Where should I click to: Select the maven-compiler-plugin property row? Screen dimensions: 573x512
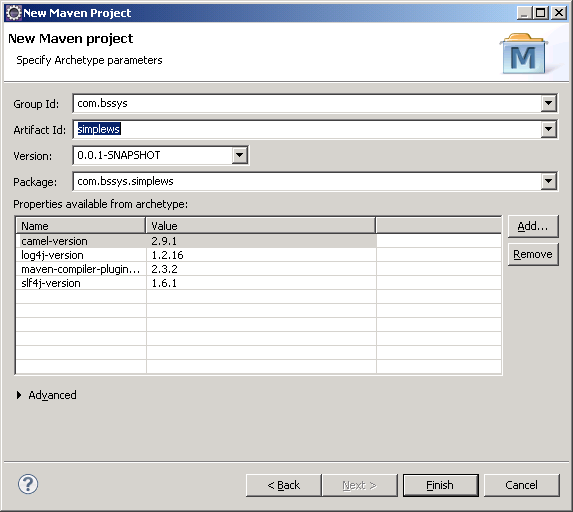click(259, 269)
